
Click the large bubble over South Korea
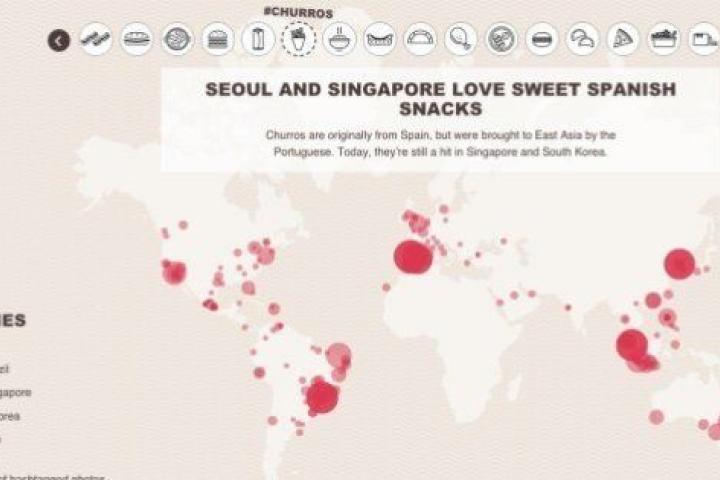coord(679,264)
